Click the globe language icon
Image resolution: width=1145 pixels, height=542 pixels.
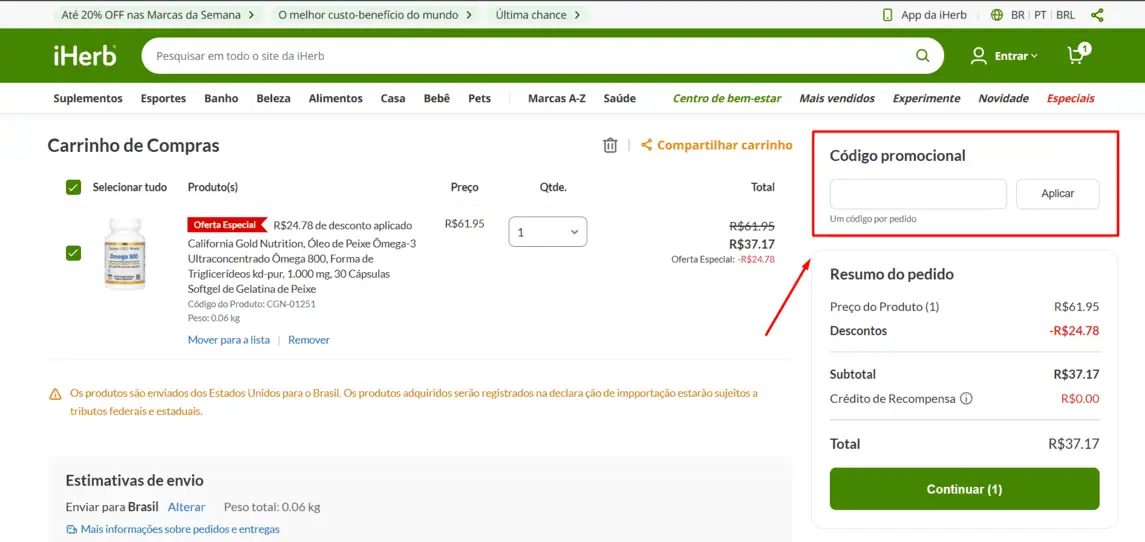coord(997,15)
